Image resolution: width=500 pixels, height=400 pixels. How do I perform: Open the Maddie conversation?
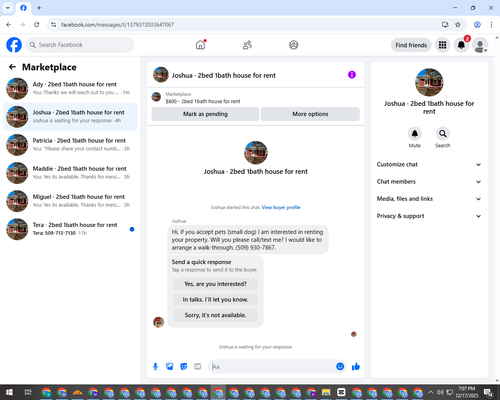(x=70, y=173)
